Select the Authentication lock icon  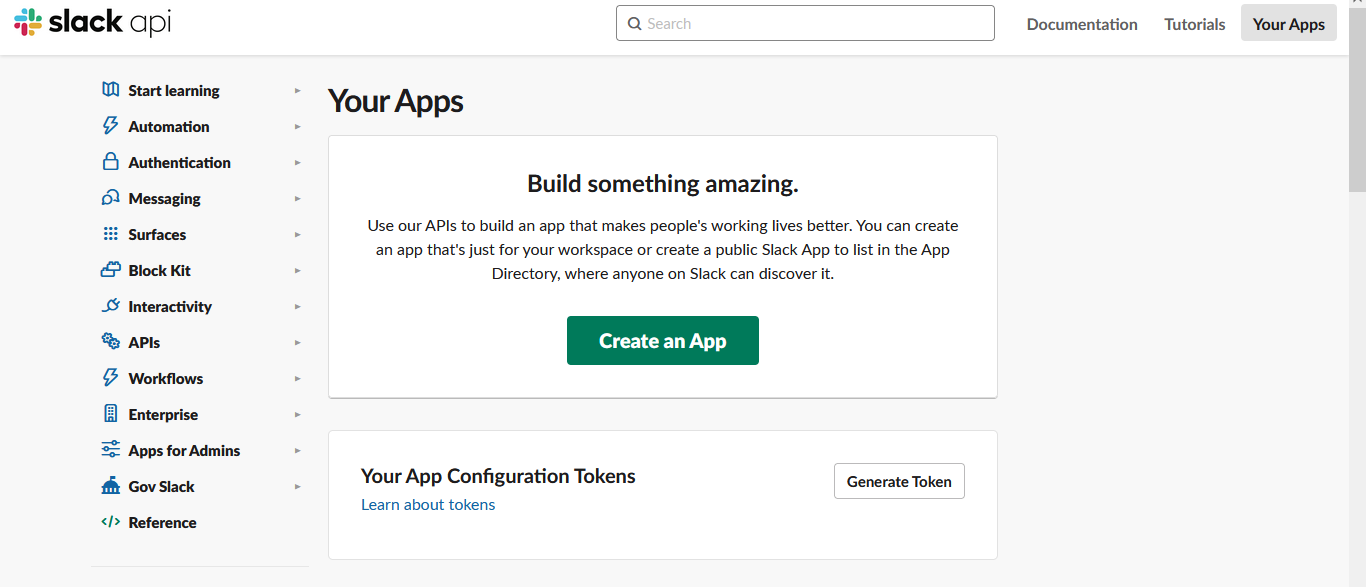pyautogui.click(x=110, y=162)
